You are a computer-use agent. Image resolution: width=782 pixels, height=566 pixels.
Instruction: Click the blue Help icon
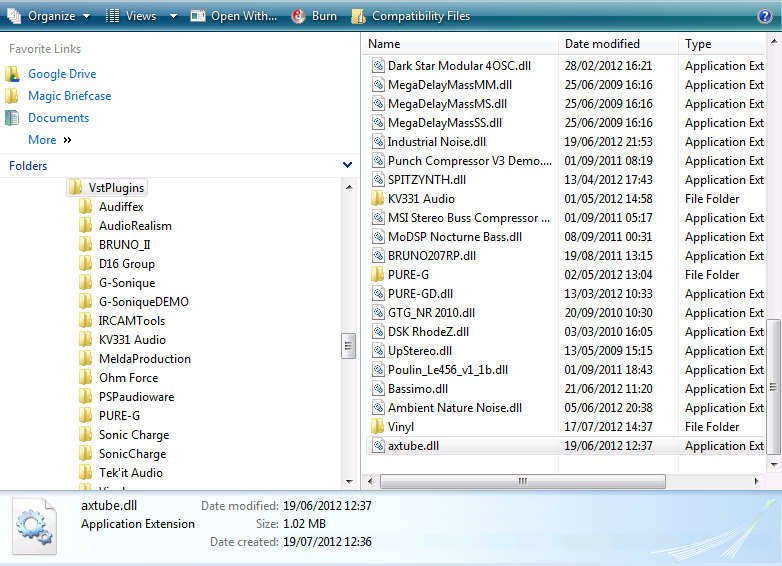[x=765, y=16]
